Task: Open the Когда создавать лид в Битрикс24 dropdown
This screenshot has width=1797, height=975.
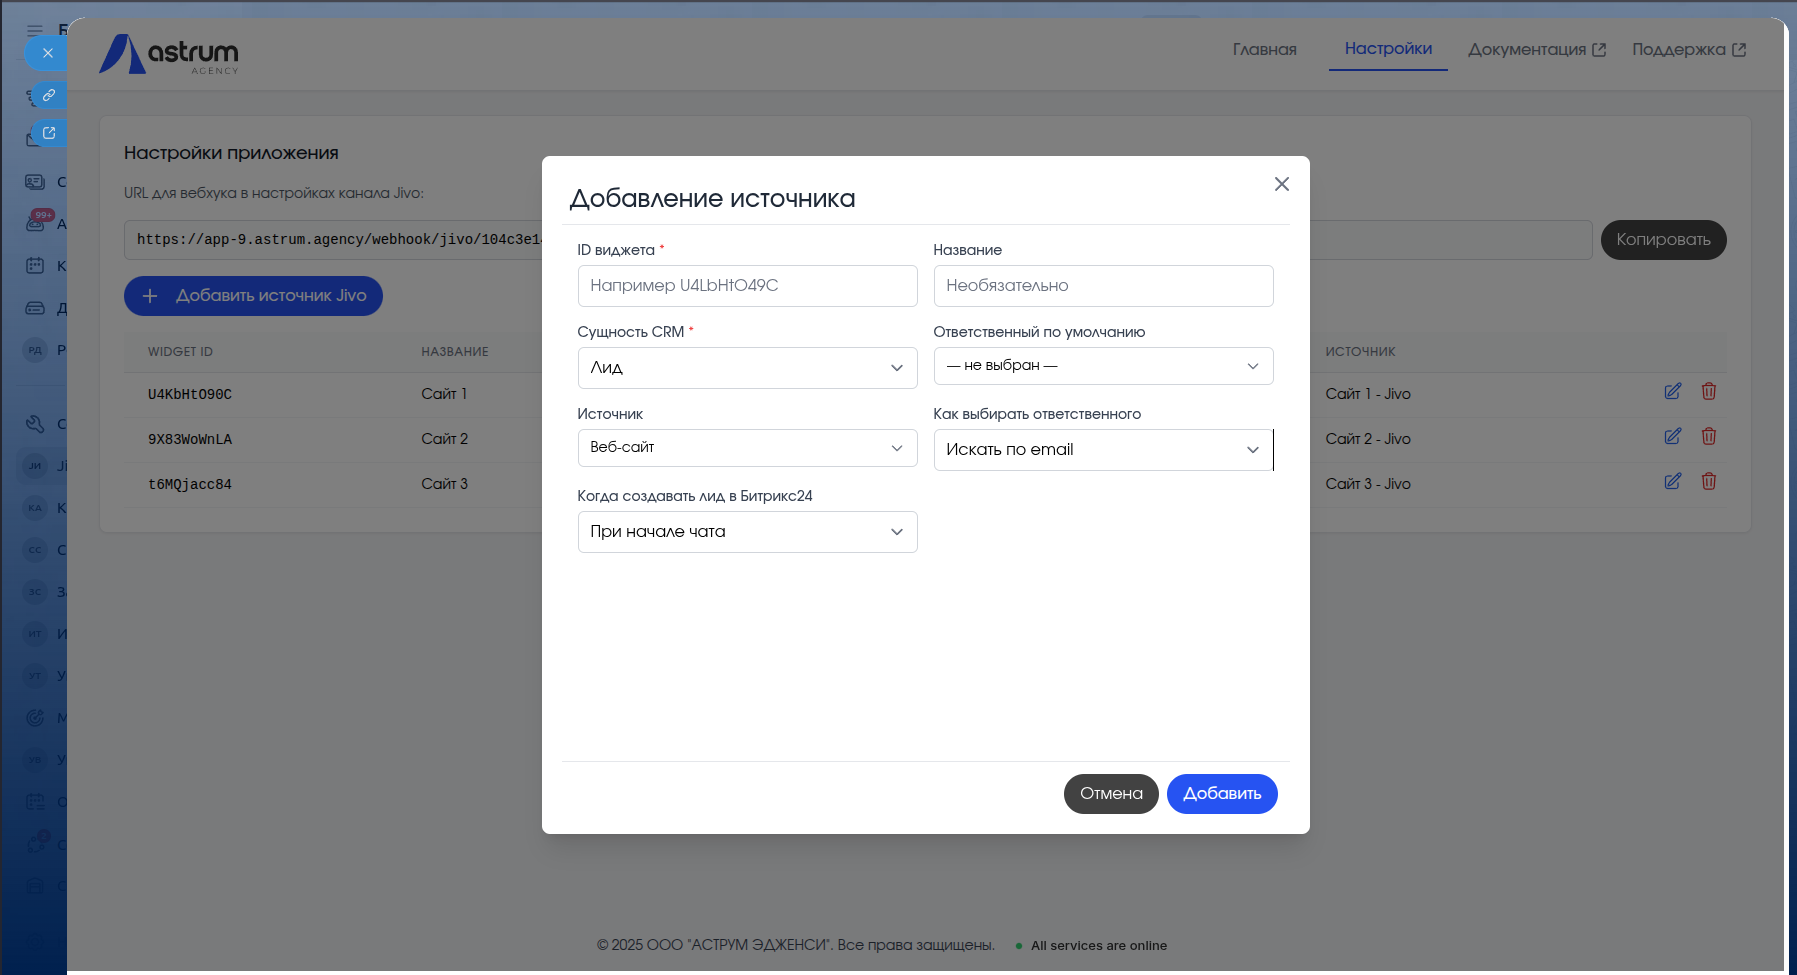Action: [747, 532]
